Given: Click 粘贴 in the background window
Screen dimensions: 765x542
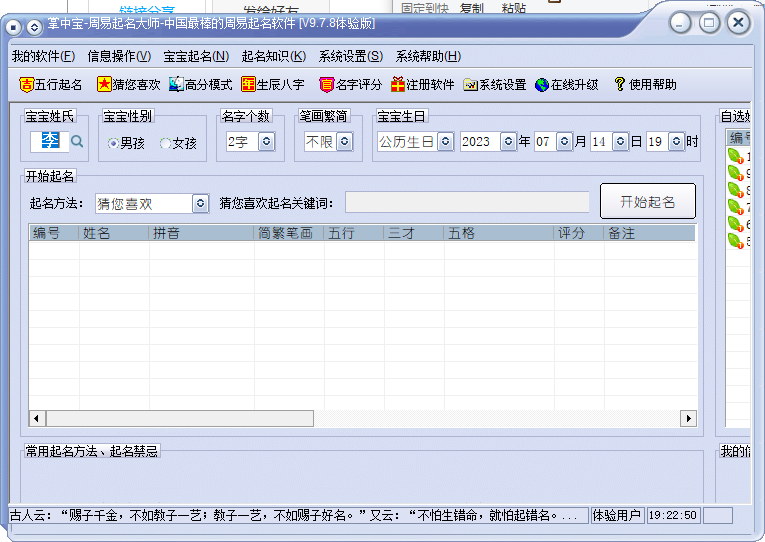Looking at the screenshot, I should pos(513,8).
